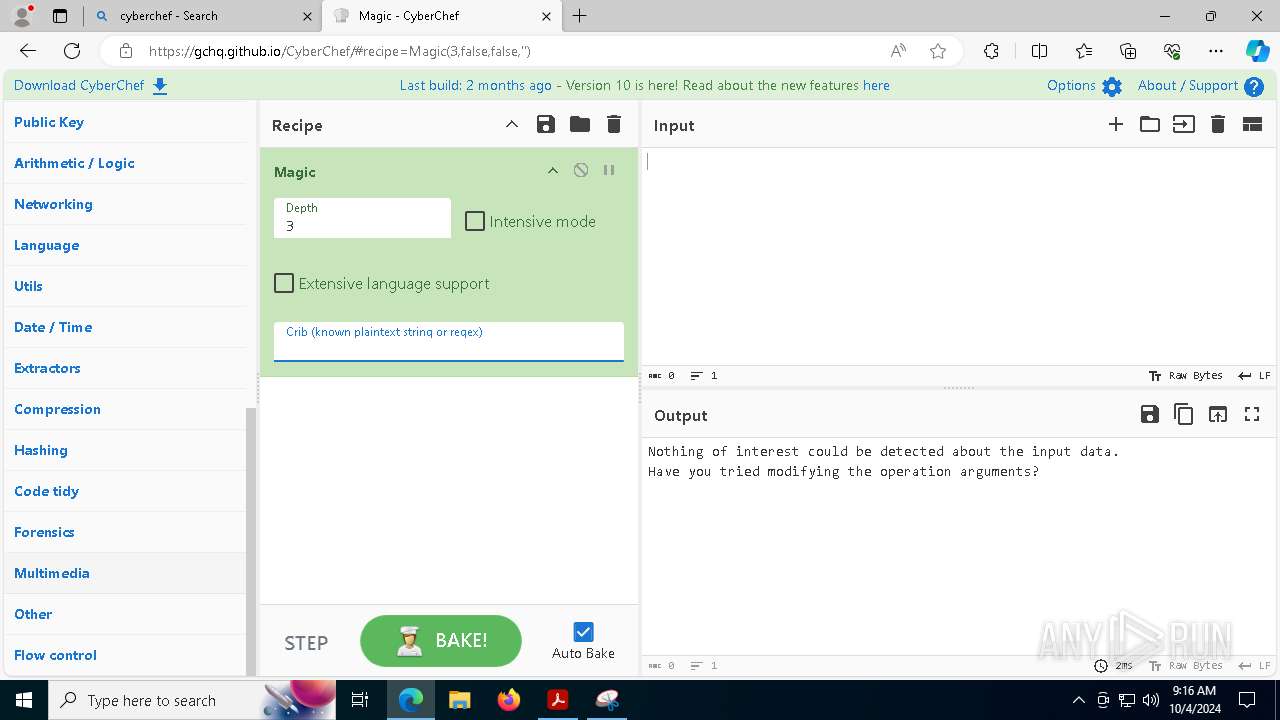Expand Other operations category
1280x720 pixels.
click(125, 614)
